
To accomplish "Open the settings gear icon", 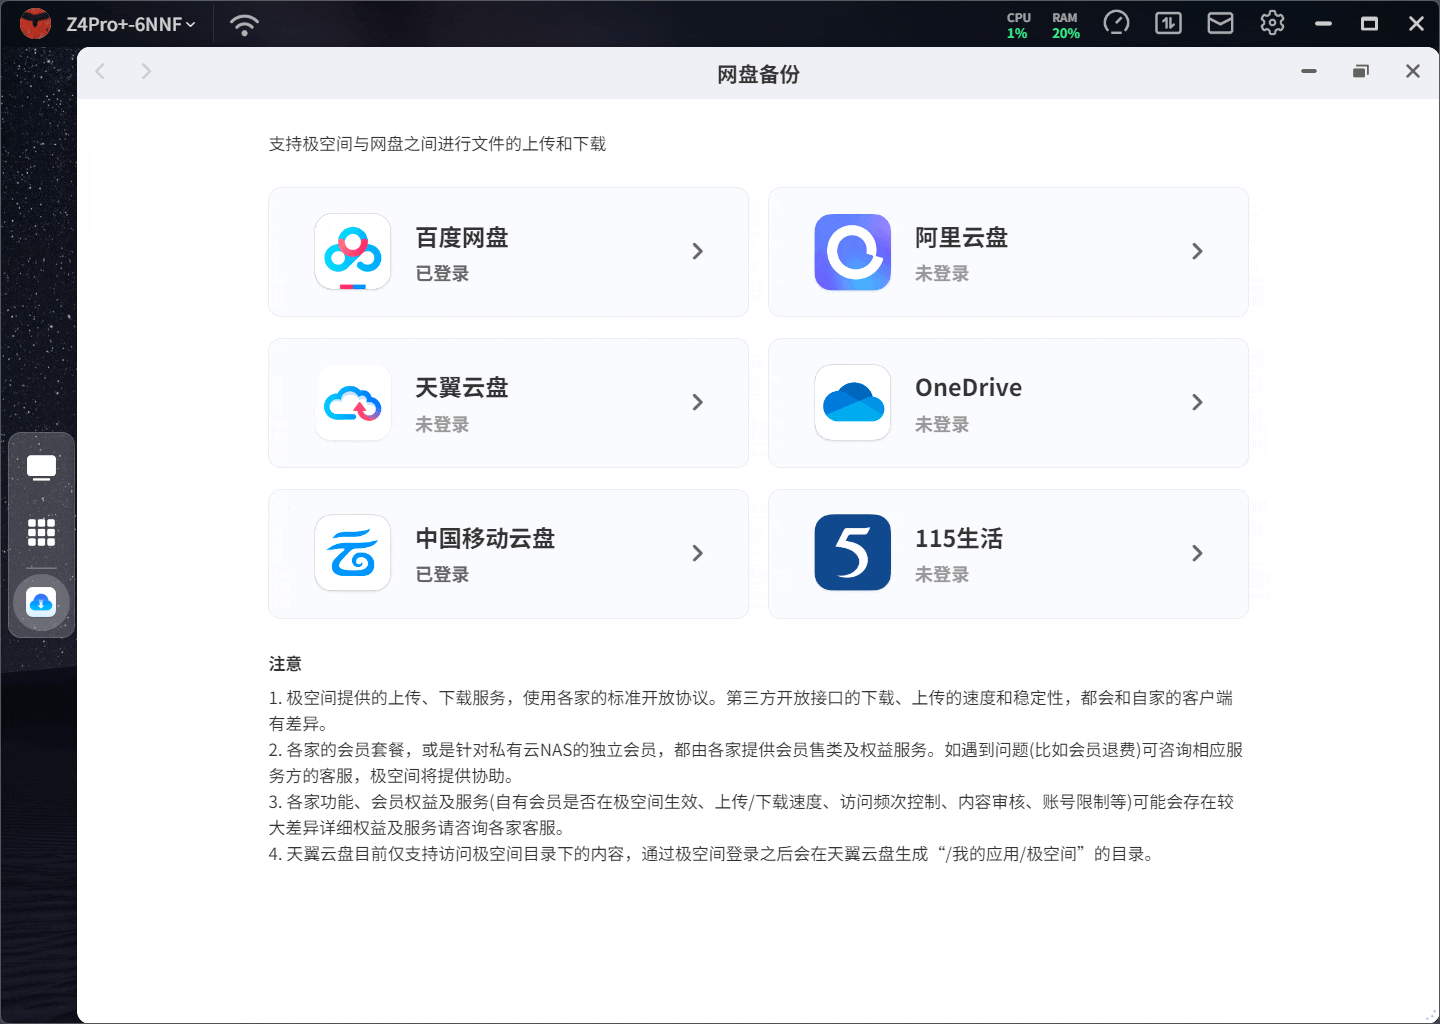I will click(1272, 23).
